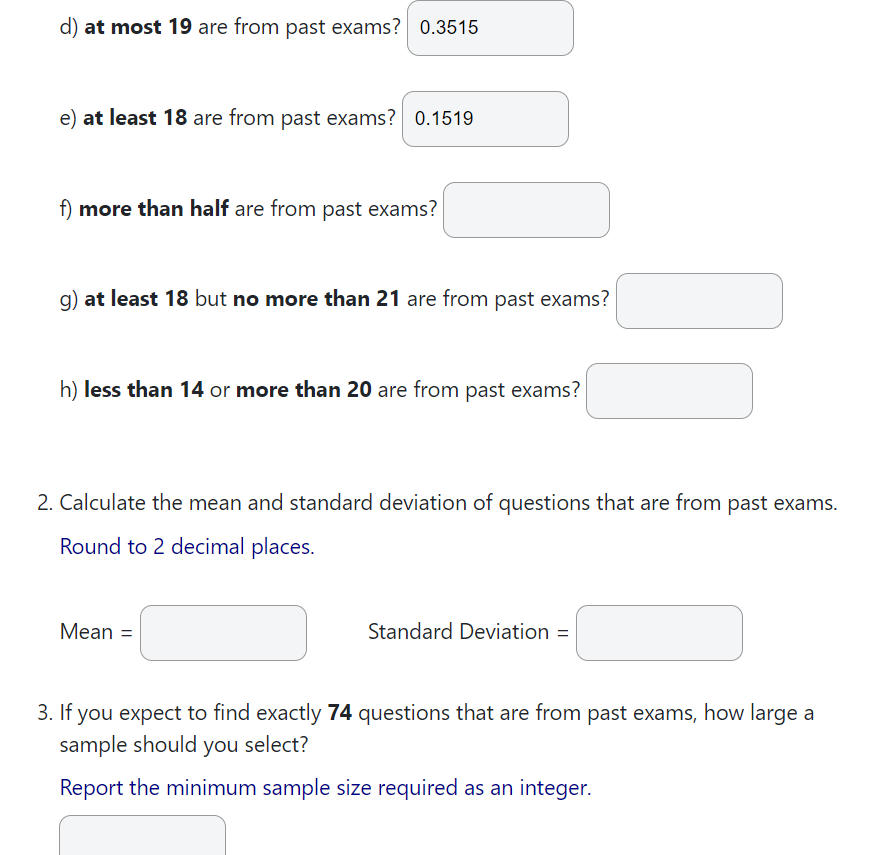Viewport: 885px width, 855px height.
Task: Click the Mean answer box
Action: coord(223,632)
